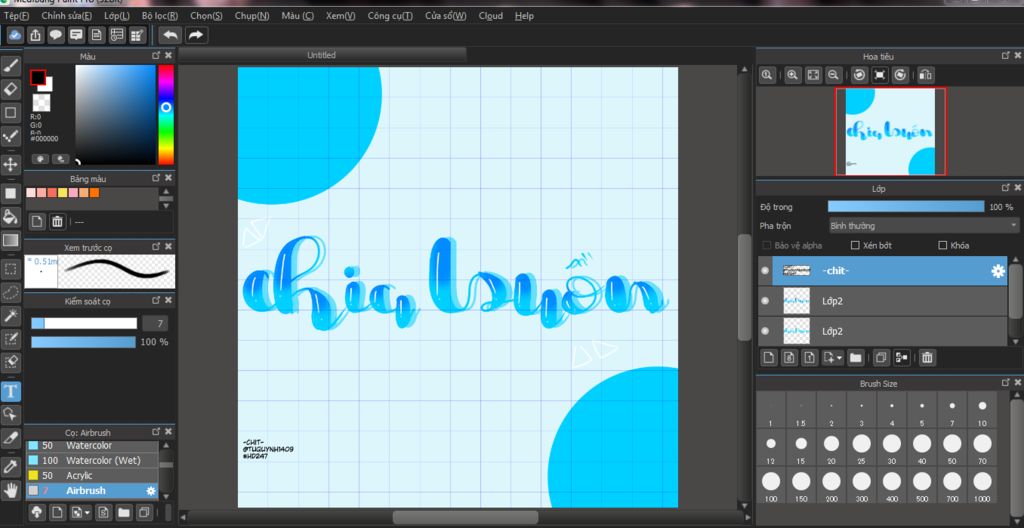Open the Tệp menu
This screenshot has width=1024, height=528.
click(17, 16)
